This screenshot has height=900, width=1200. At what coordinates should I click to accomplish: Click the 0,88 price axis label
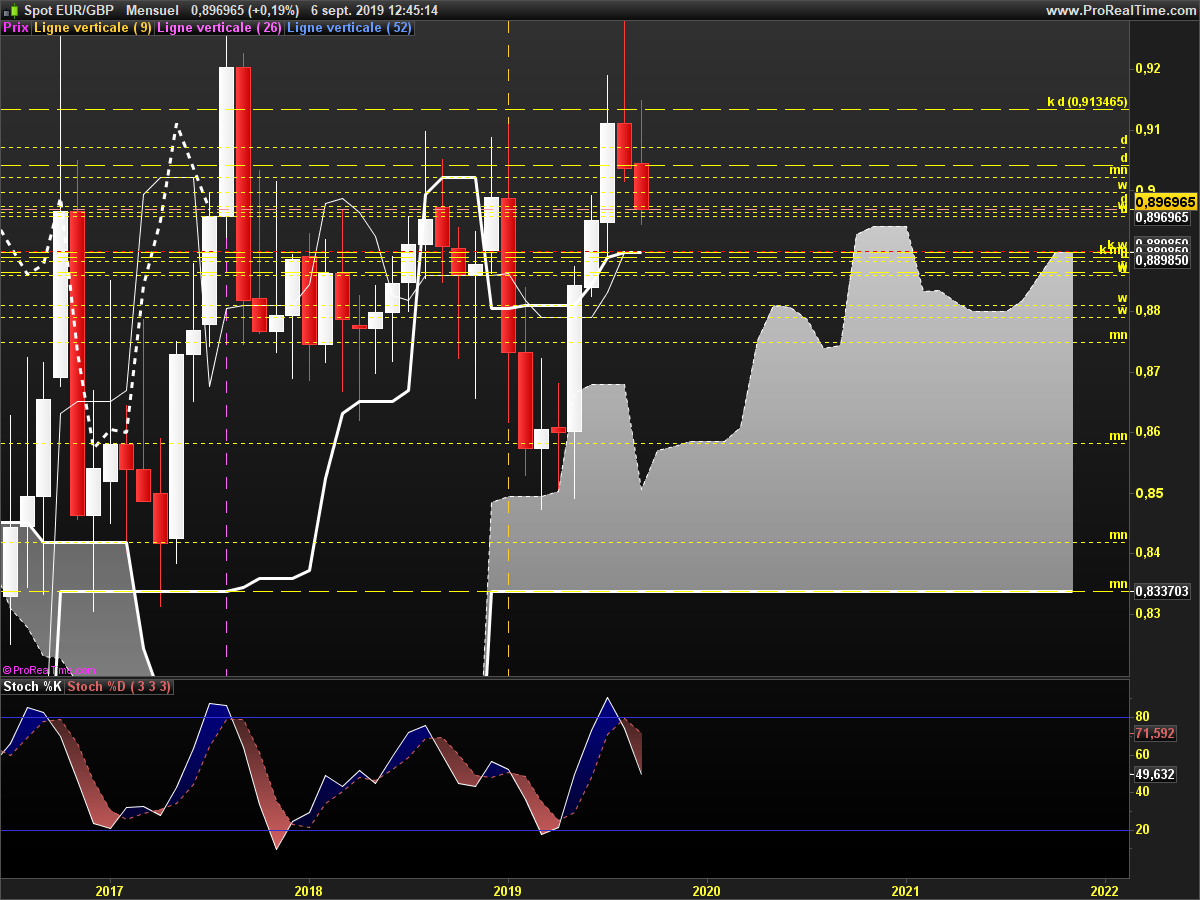click(x=1148, y=311)
